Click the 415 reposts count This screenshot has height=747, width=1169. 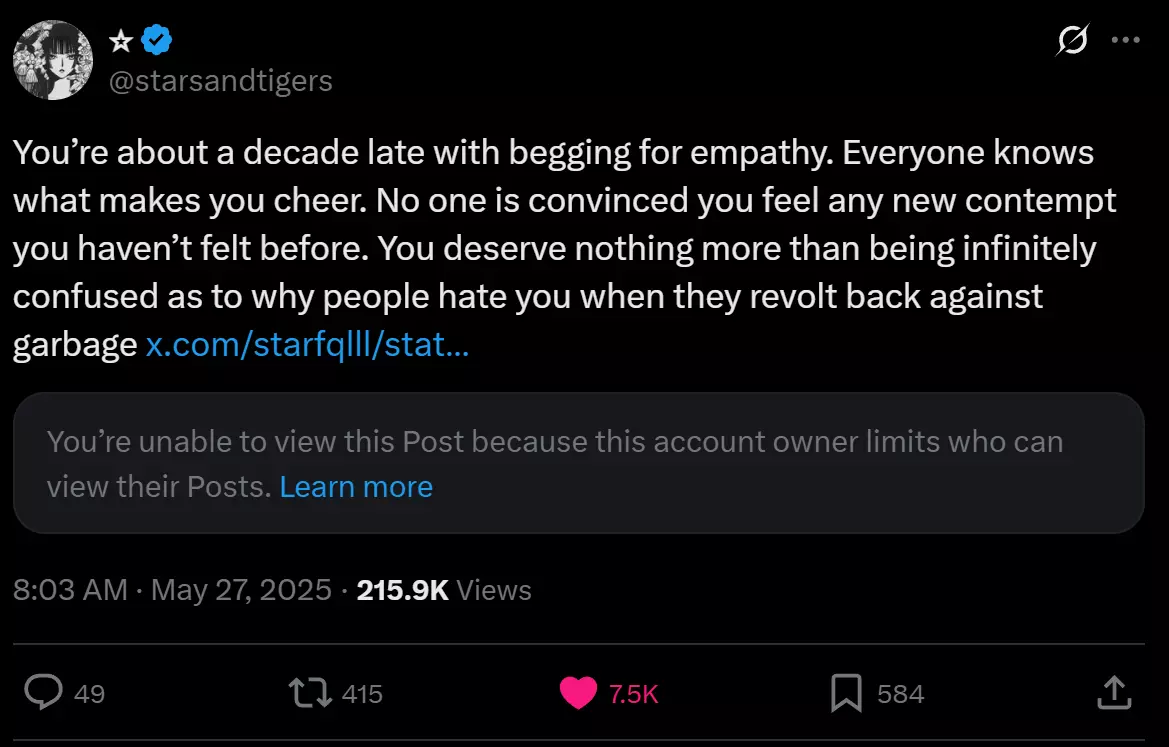pyautogui.click(x=362, y=693)
